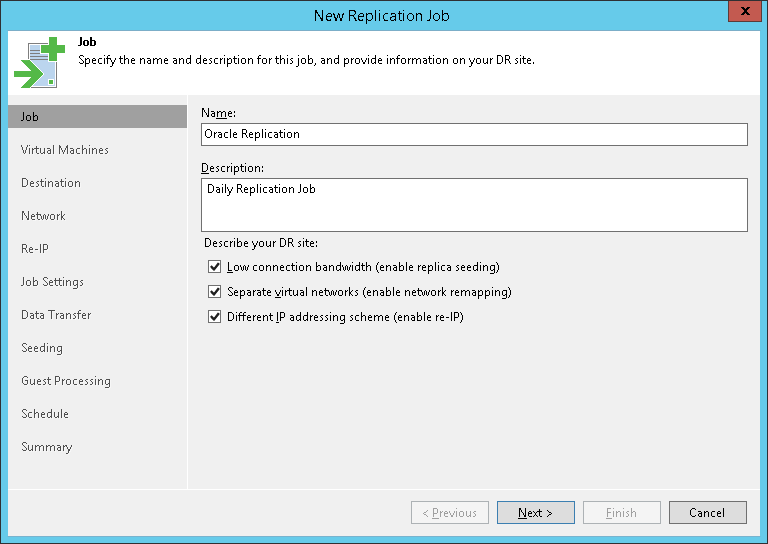
Task: Enable Low connection bandwidth checkbox
Action: [214, 267]
